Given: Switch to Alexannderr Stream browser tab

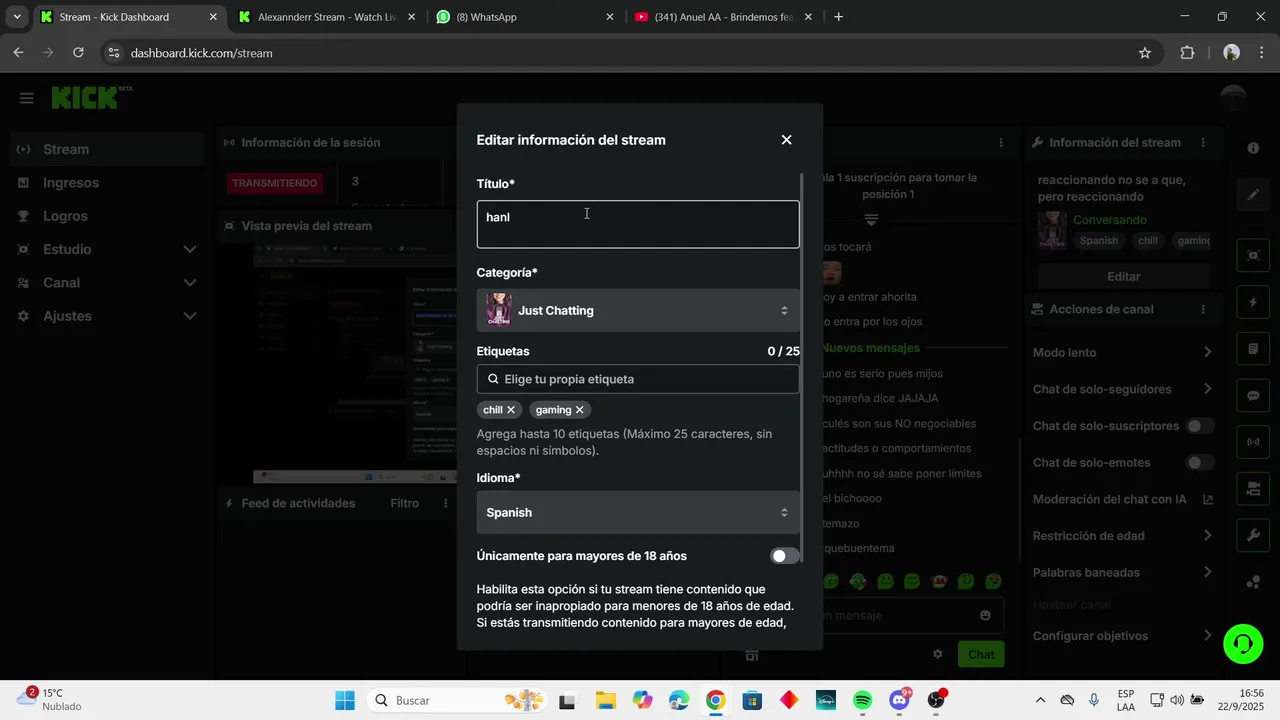Looking at the screenshot, I should tap(327, 17).
